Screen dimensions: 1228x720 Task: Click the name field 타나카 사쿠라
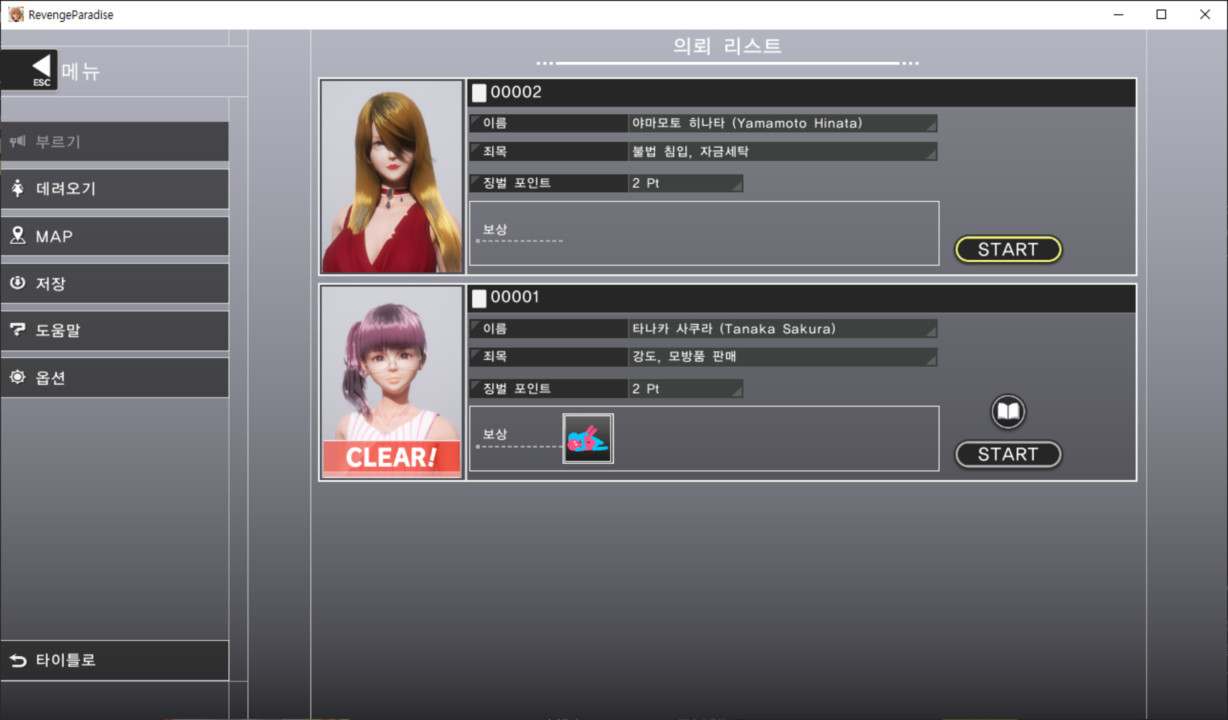click(x=783, y=328)
